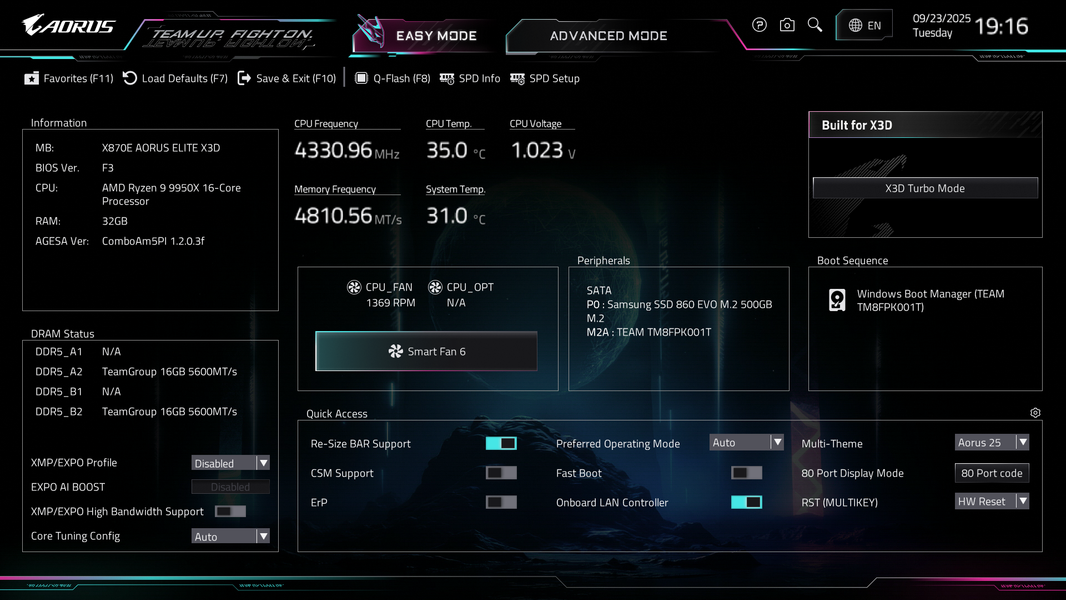
Task: Toggle XMP/EXPO High Bandwidth Support
Action: [x=230, y=511]
